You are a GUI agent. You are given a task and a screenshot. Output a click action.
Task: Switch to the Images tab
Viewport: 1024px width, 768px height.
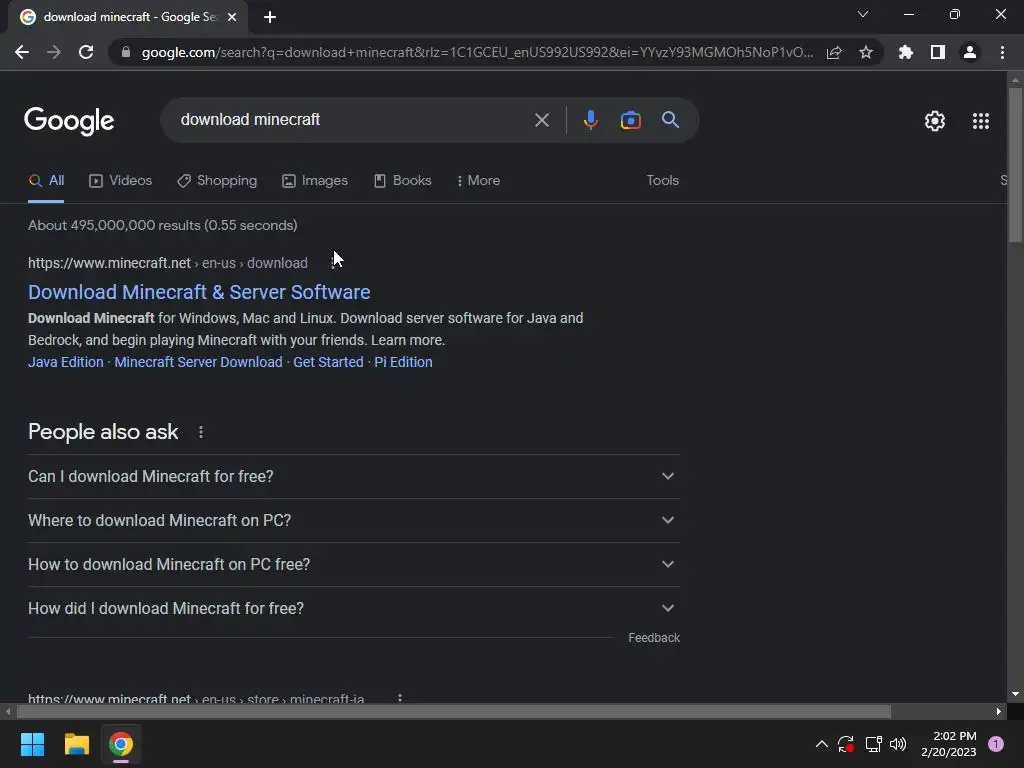pos(315,180)
